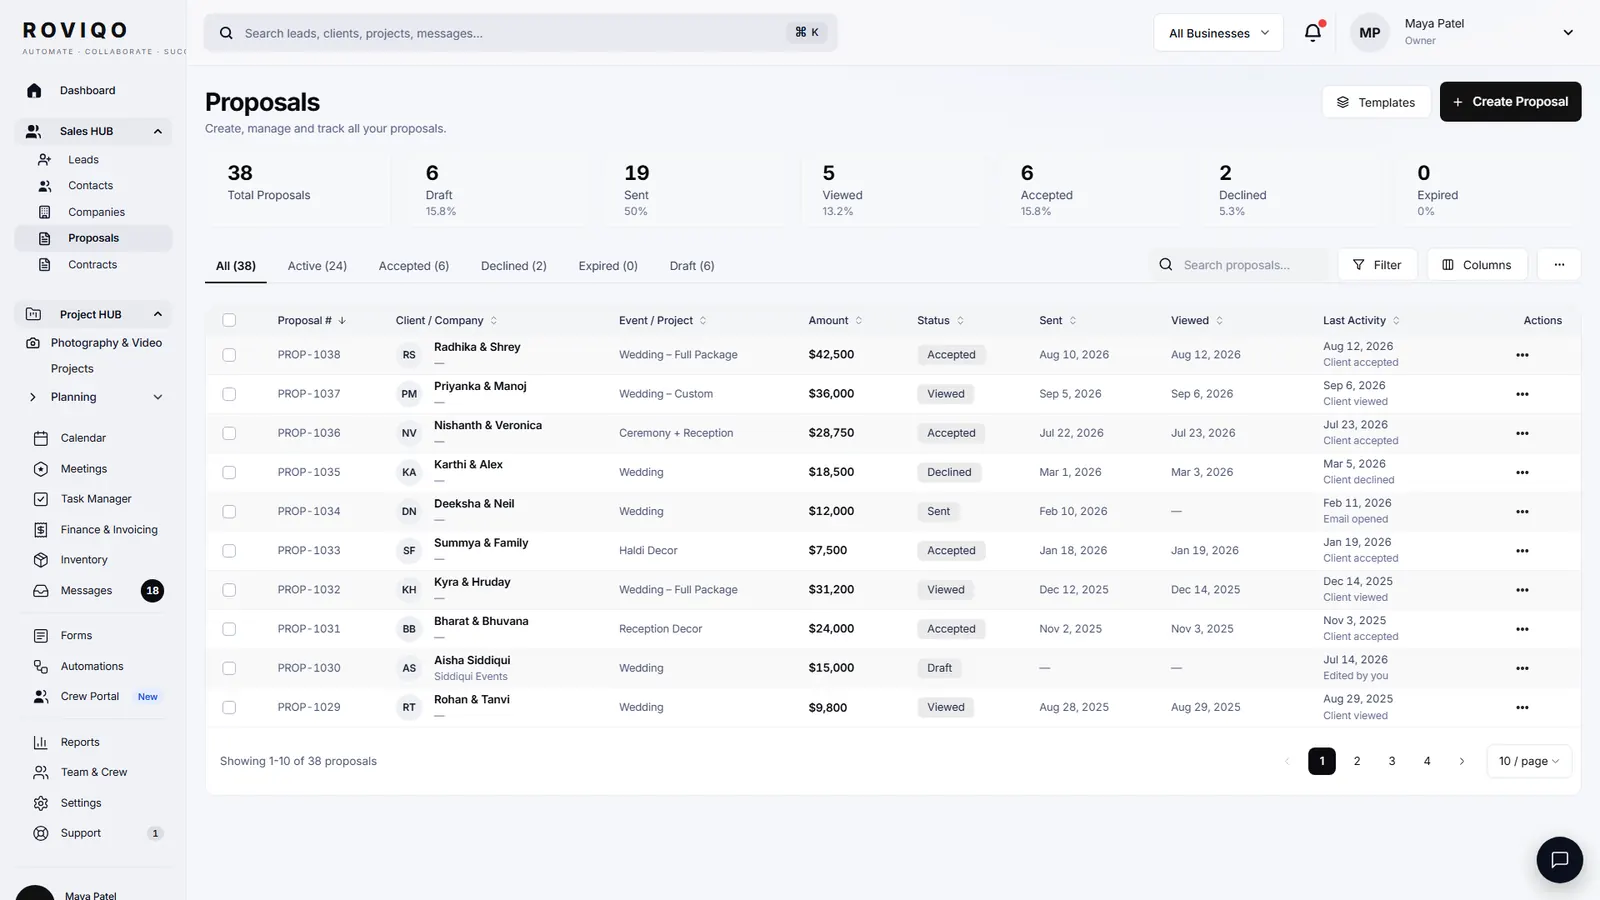This screenshot has width=1600, height=900.
Task: Change the 10 / page size dropdown
Action: tap(1529, 761)
